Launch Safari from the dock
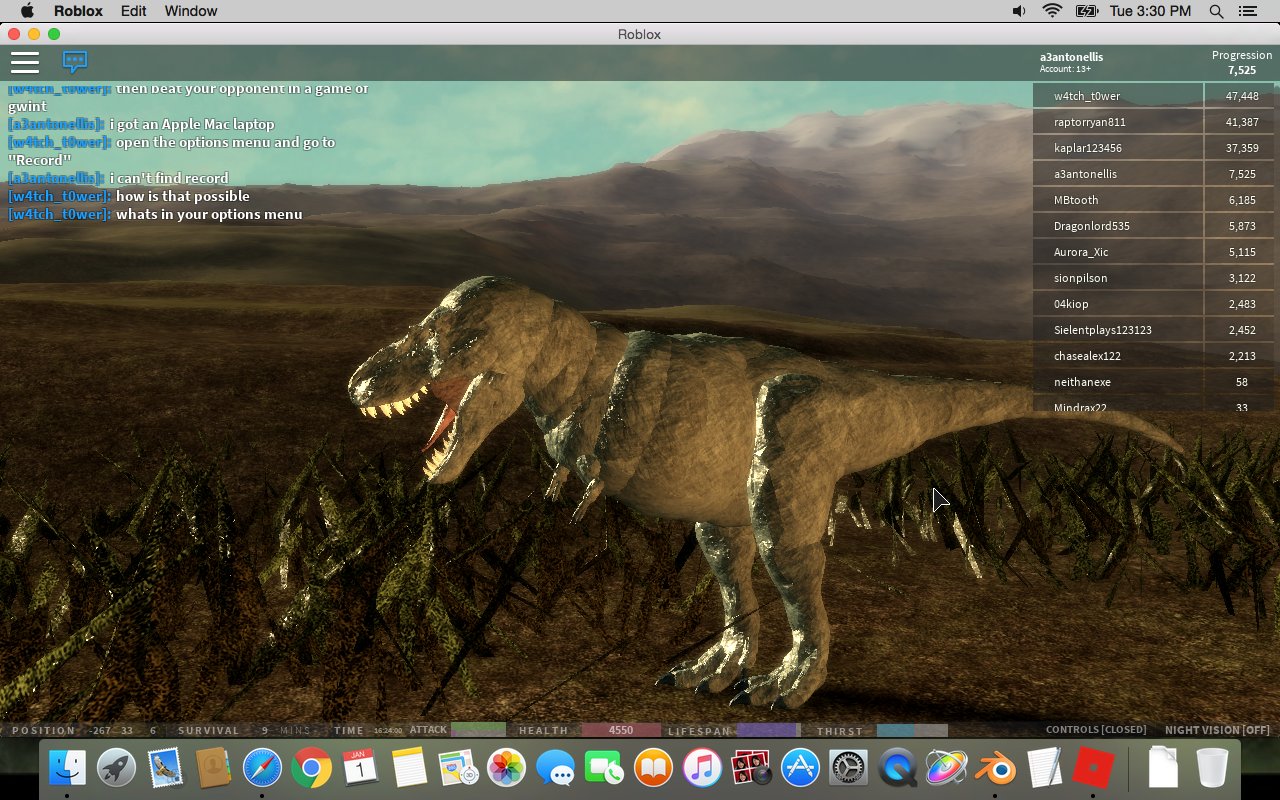Viewport: 1280px width, 800px height. (263, 768)
